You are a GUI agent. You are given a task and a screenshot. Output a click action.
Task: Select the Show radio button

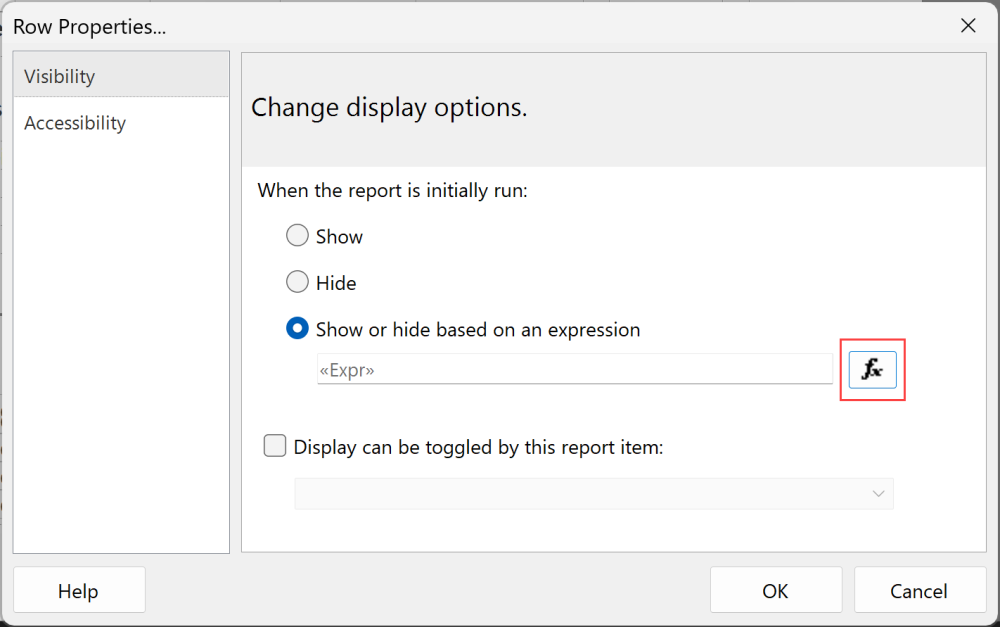pyautogui.click(x=297, y=235)
